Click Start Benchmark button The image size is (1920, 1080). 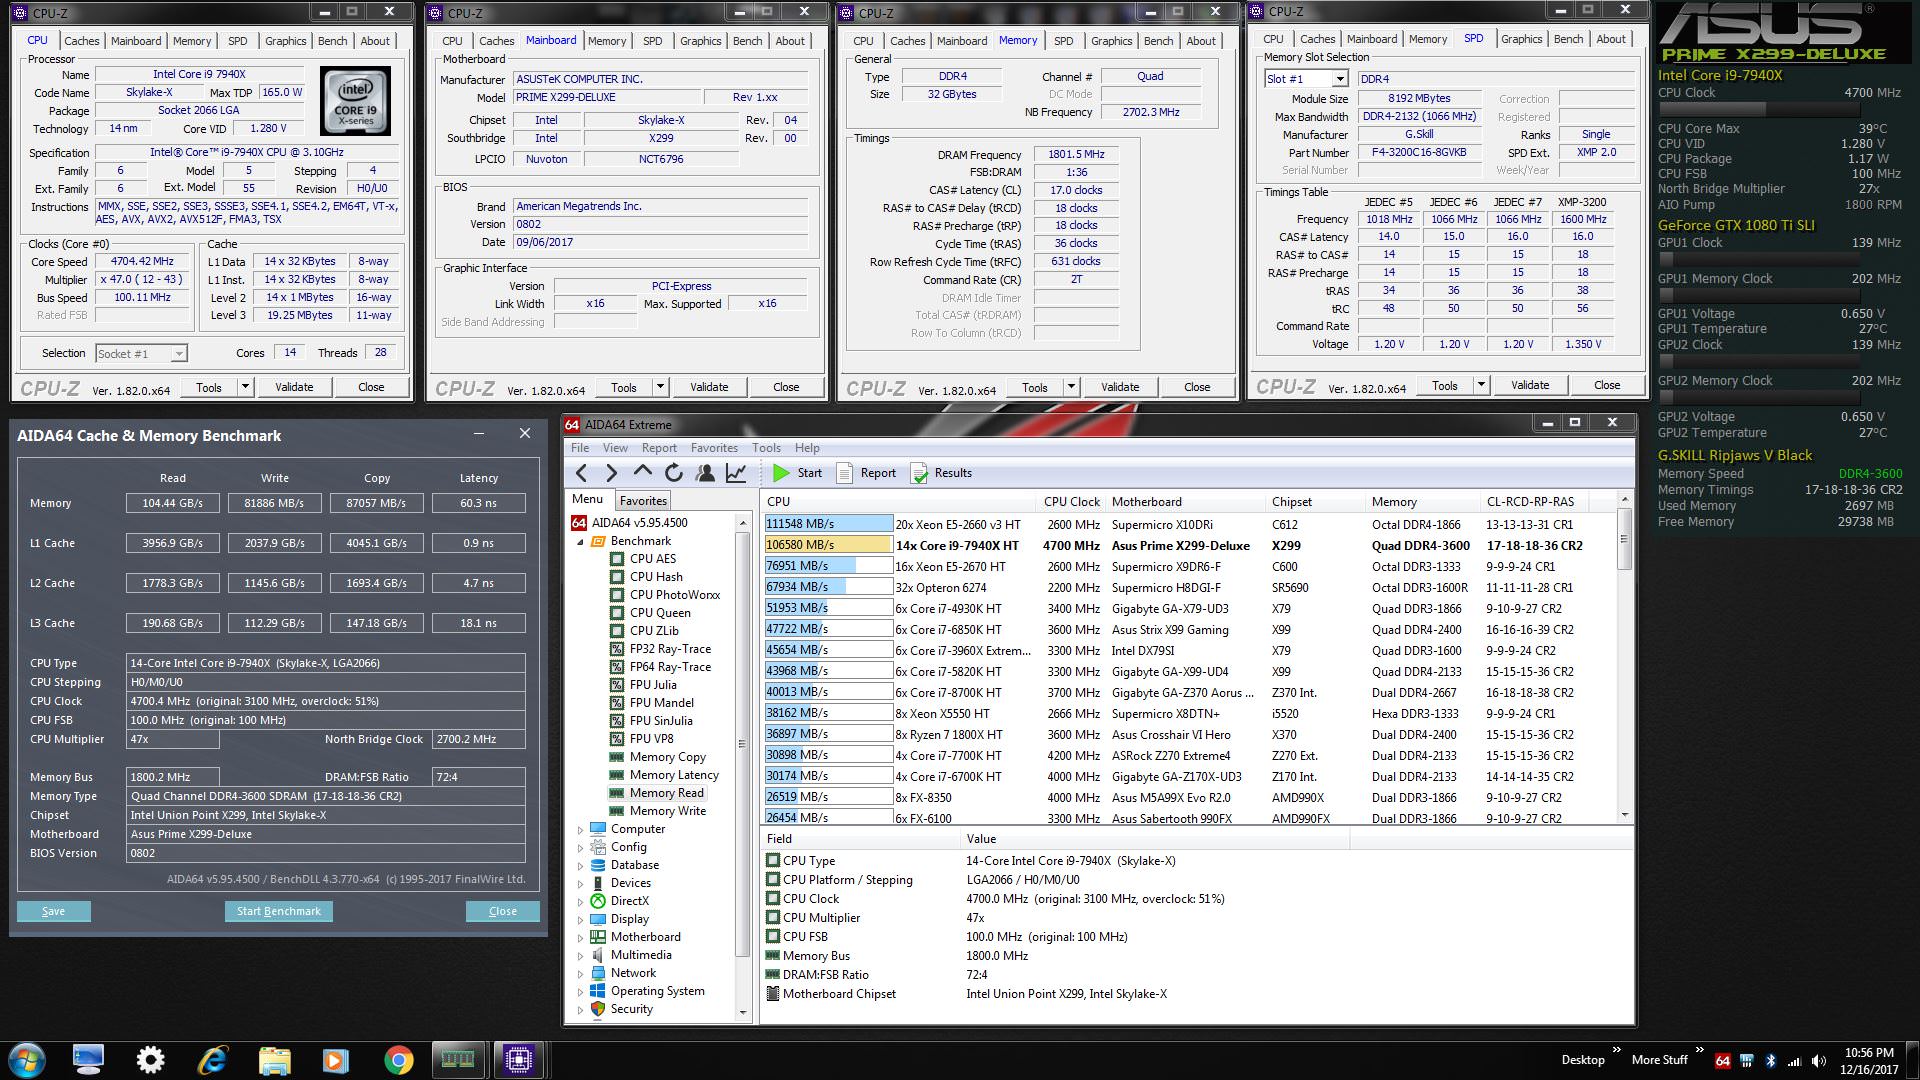(279, 911)
